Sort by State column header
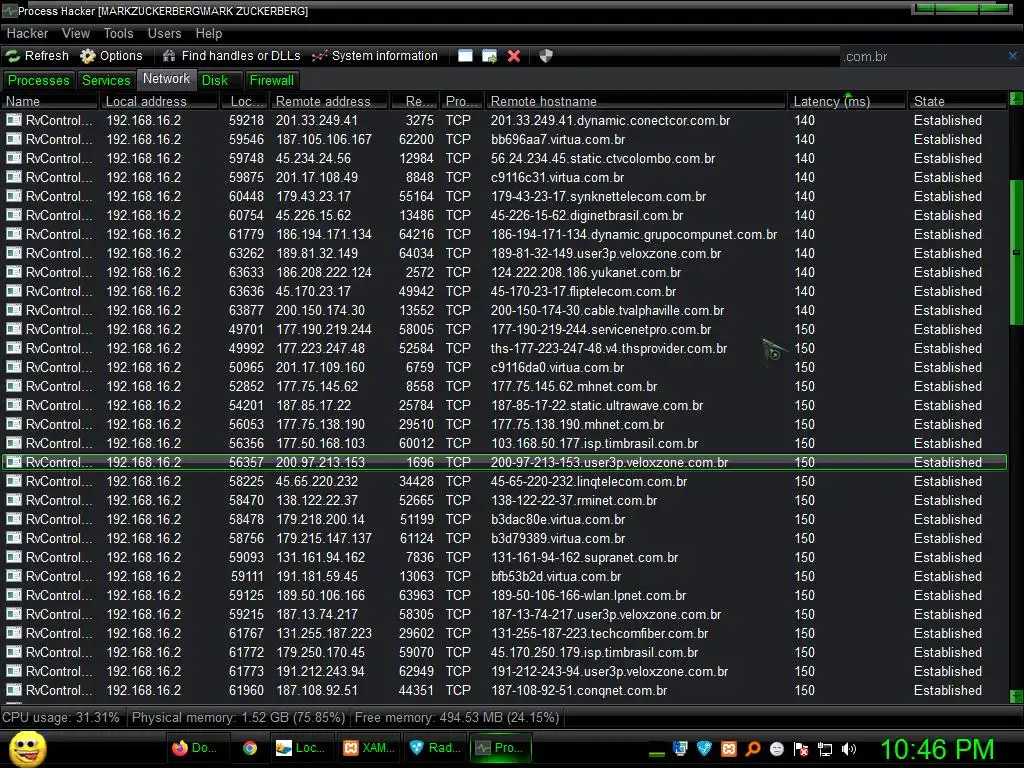Viewport: 1024px width, 768px height. [957, 101]
